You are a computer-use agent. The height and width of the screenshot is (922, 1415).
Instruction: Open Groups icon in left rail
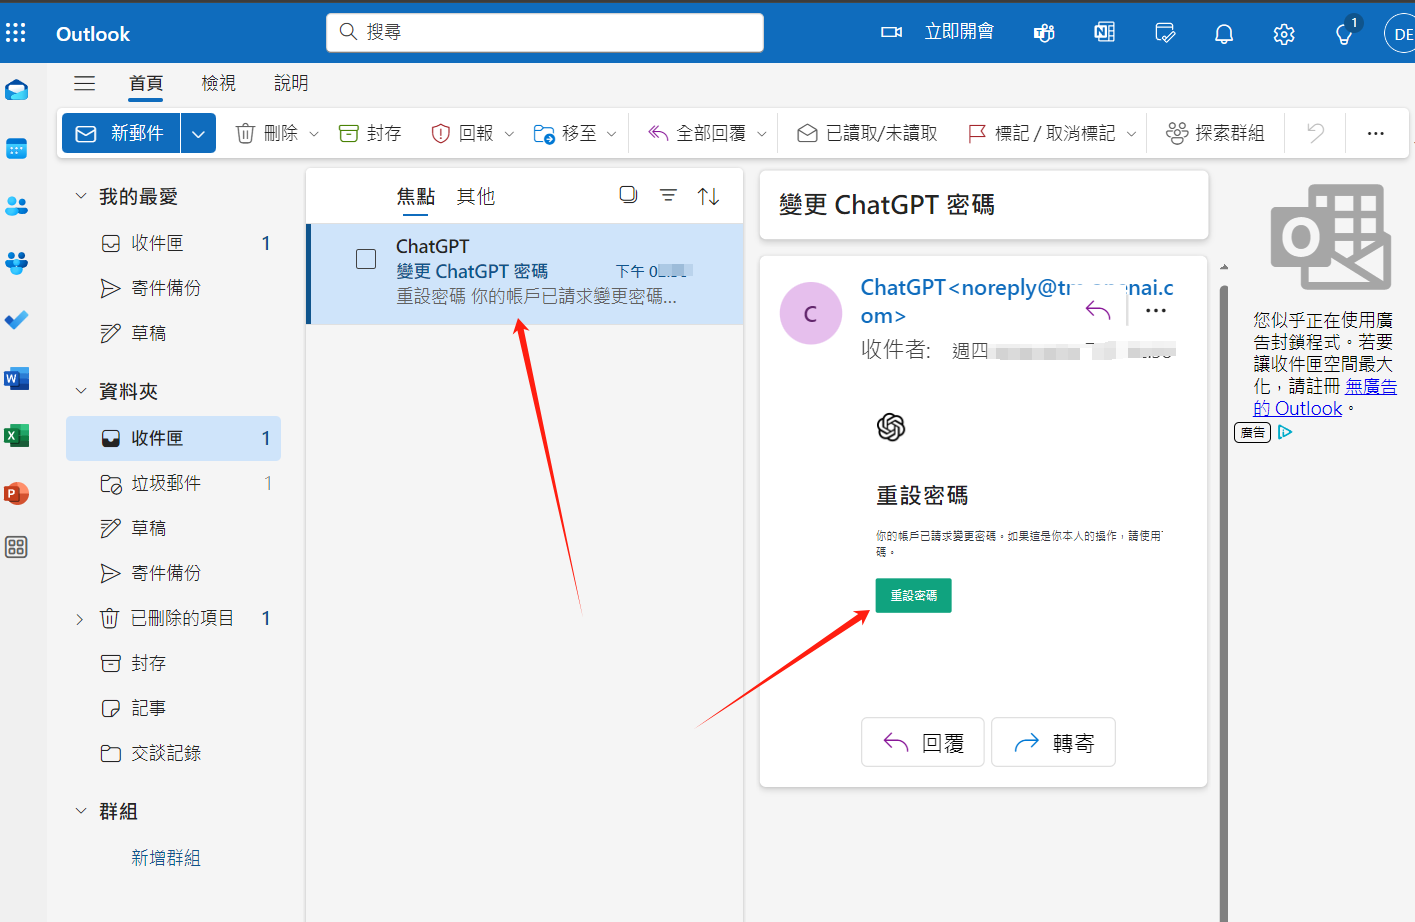(x=16, y=263)
